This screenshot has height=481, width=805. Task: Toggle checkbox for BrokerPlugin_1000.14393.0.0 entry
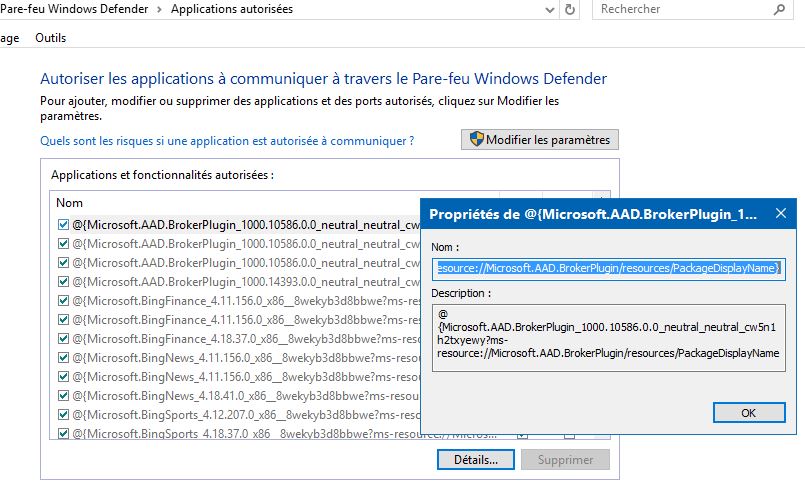pos(63,281)
